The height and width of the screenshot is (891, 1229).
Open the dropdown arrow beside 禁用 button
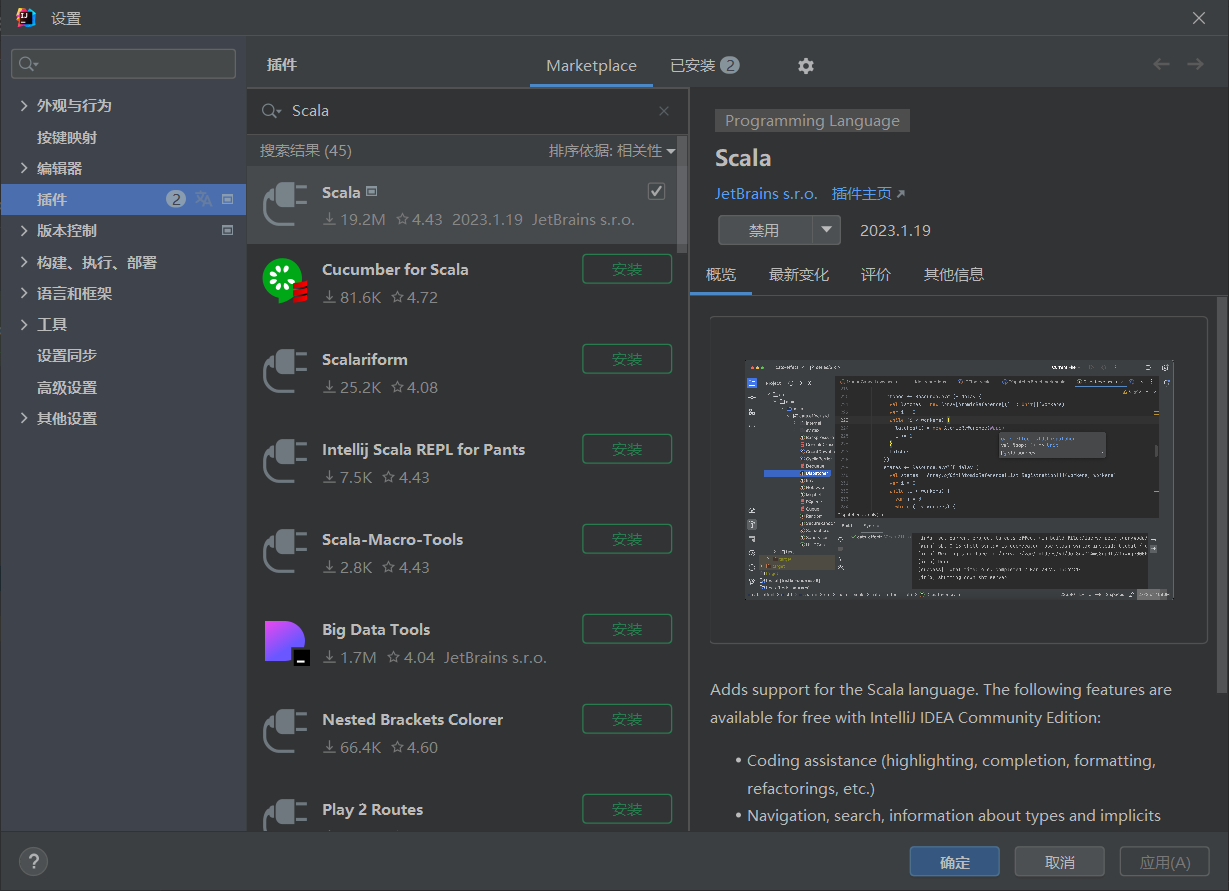826,230
